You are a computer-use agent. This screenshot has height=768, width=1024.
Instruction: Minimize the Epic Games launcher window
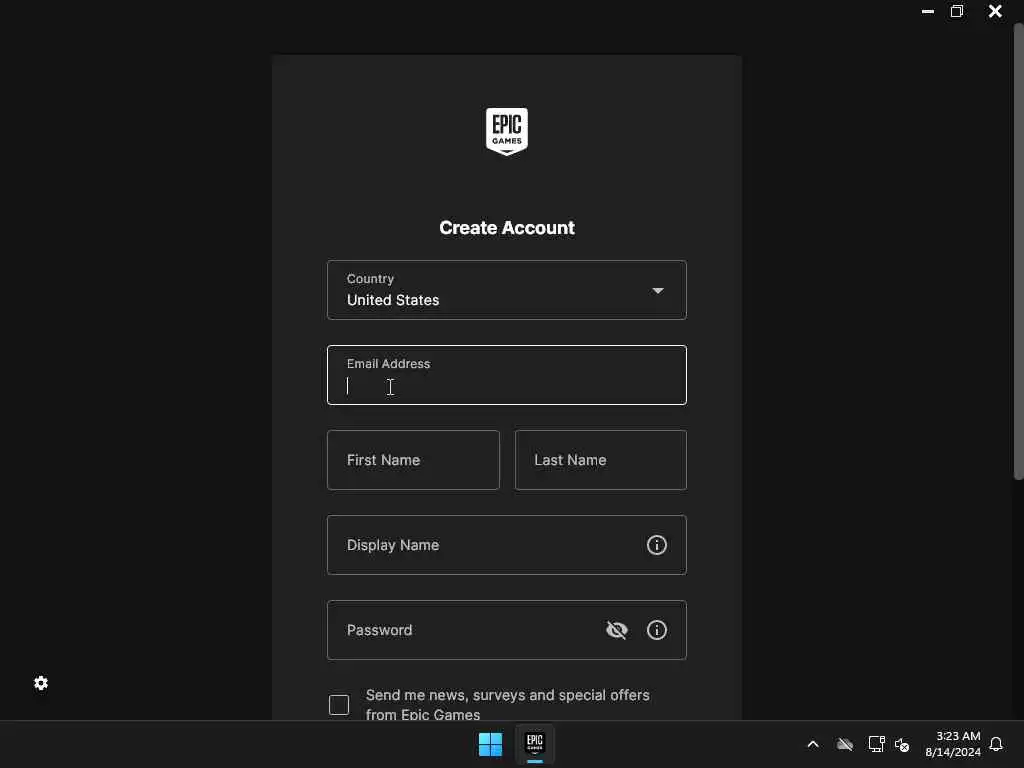pos(927,12)
